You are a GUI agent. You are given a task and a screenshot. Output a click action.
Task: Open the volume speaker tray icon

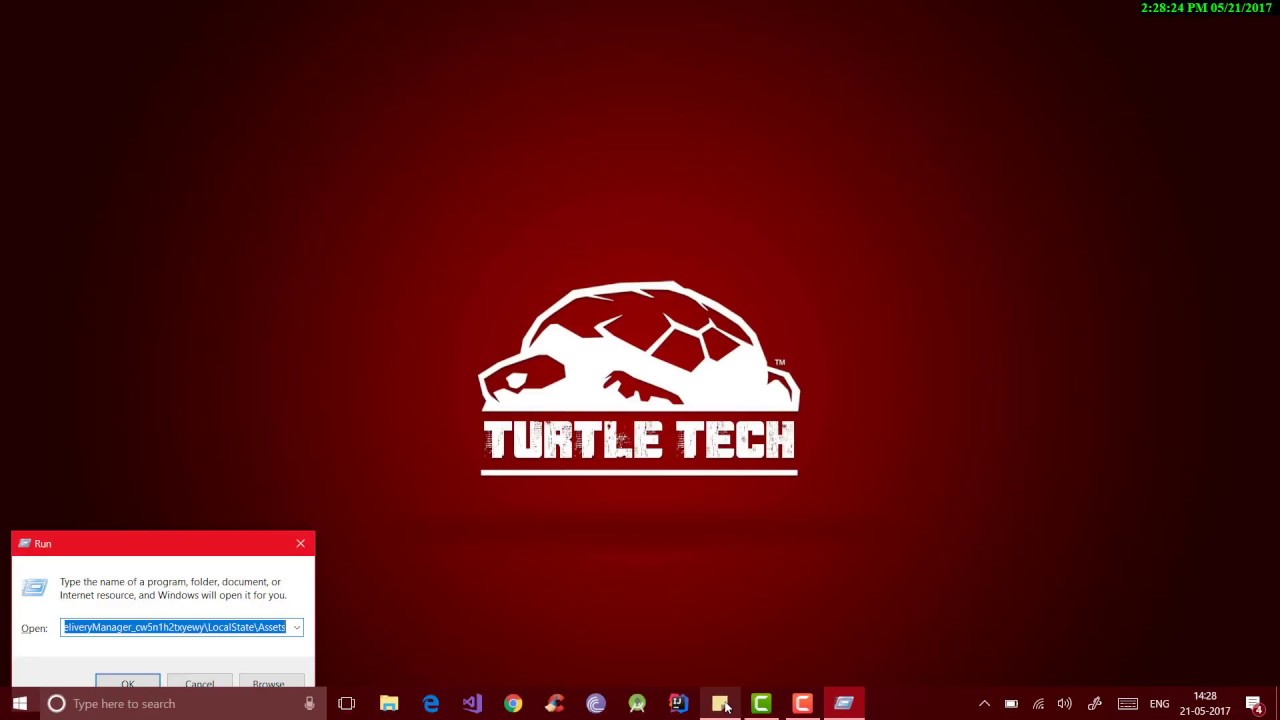point(1065,704)
